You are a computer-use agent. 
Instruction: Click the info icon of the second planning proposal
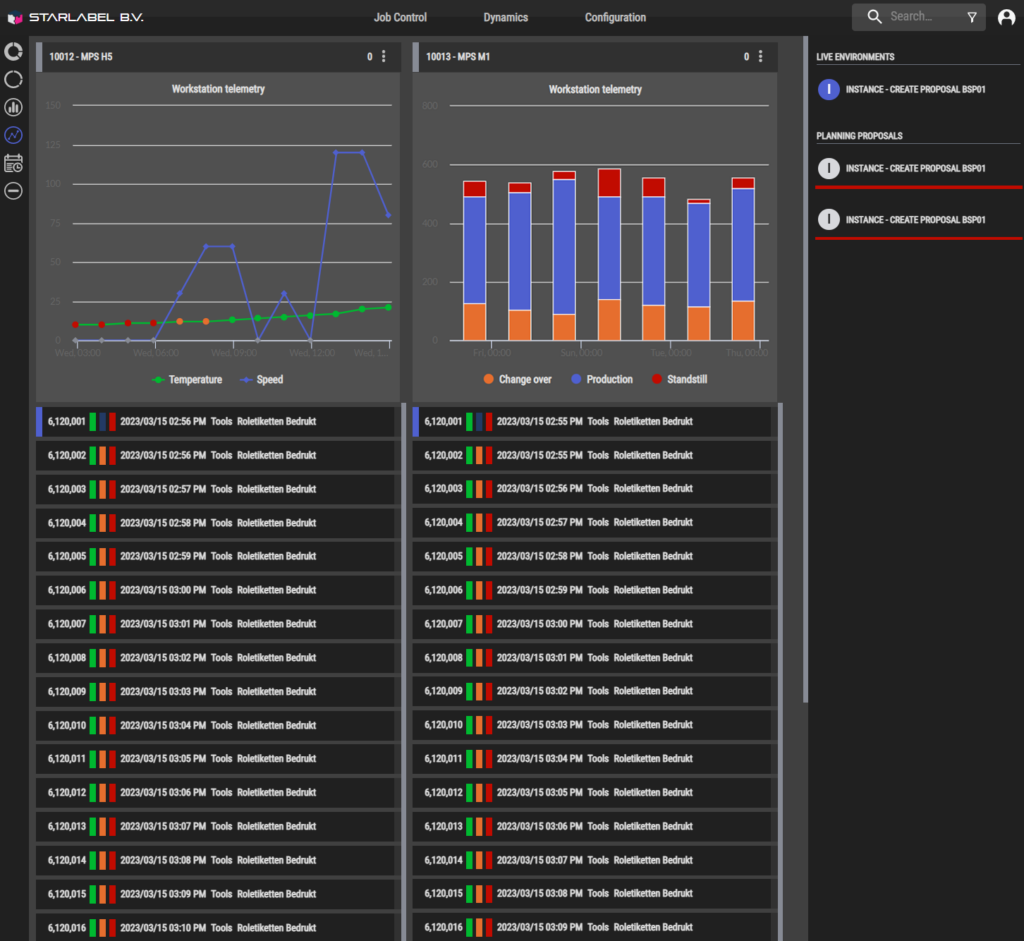point(829,219)
